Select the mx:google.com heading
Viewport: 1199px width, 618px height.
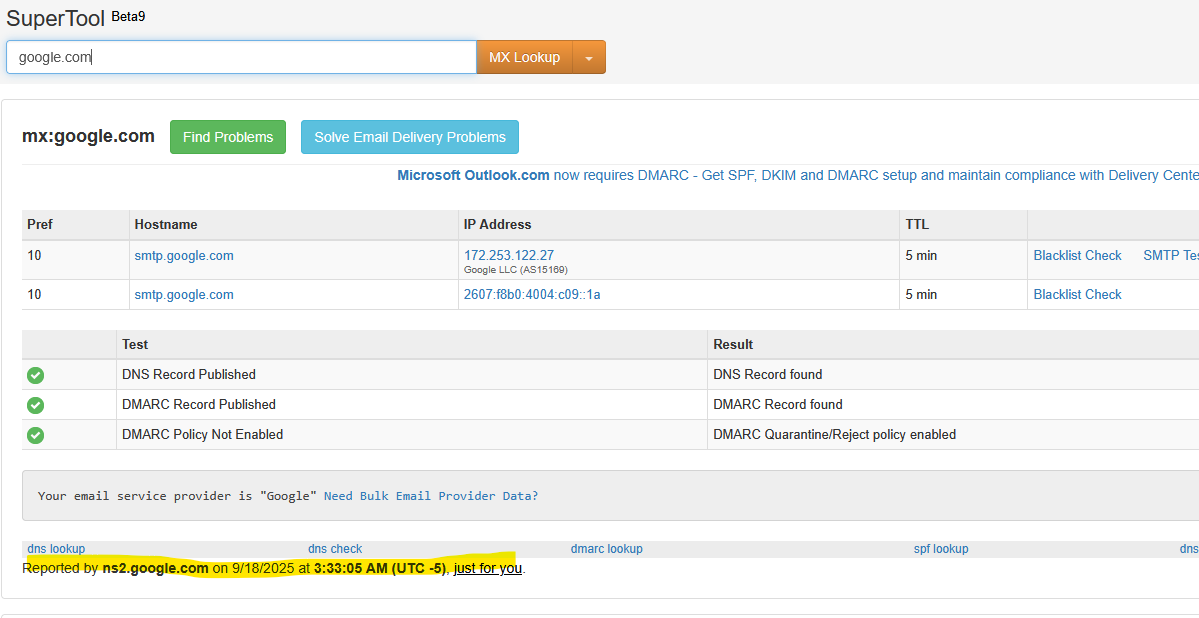click(89, 137)
